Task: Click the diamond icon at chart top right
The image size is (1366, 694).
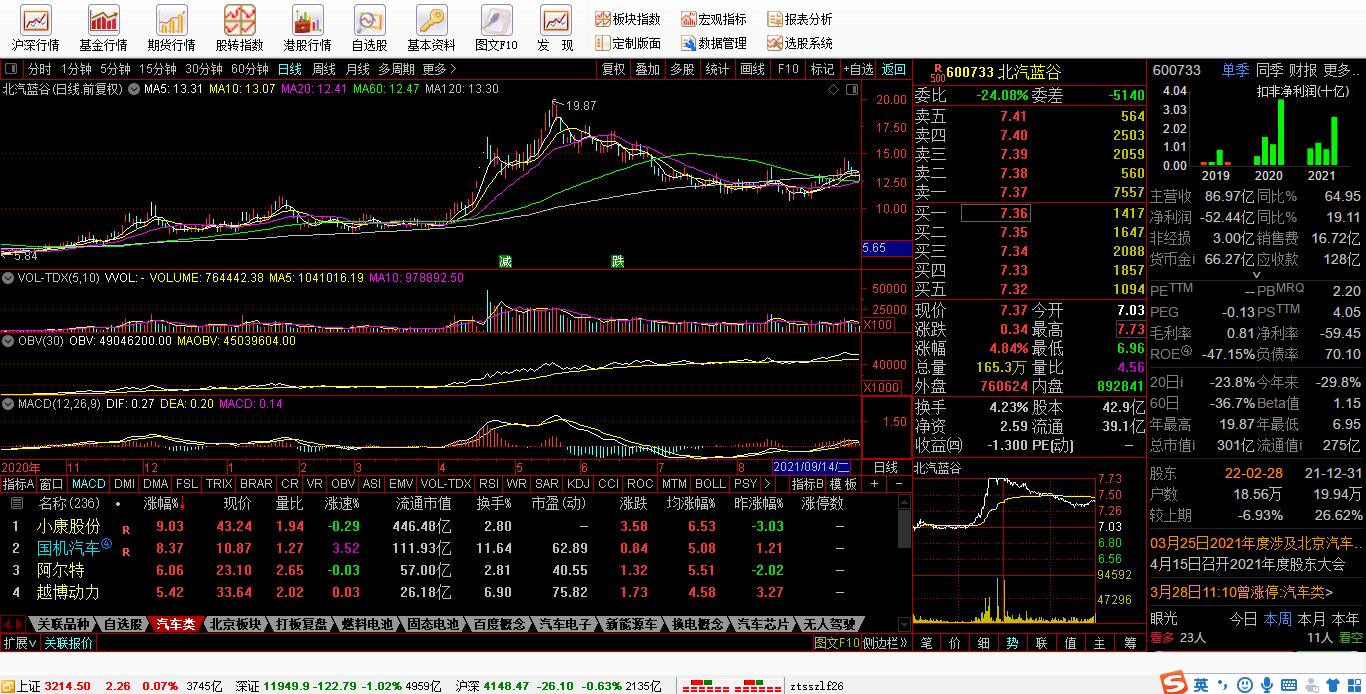Action: 834,89
